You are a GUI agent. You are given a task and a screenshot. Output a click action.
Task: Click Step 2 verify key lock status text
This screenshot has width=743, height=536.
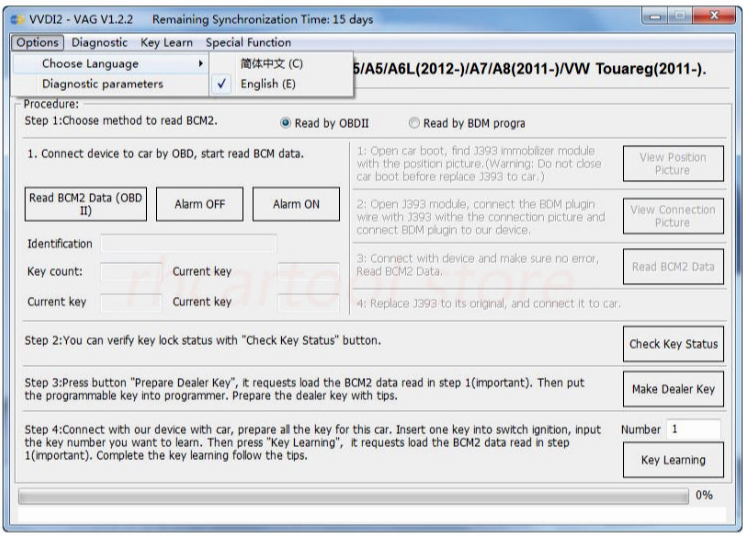click(203, 340)
